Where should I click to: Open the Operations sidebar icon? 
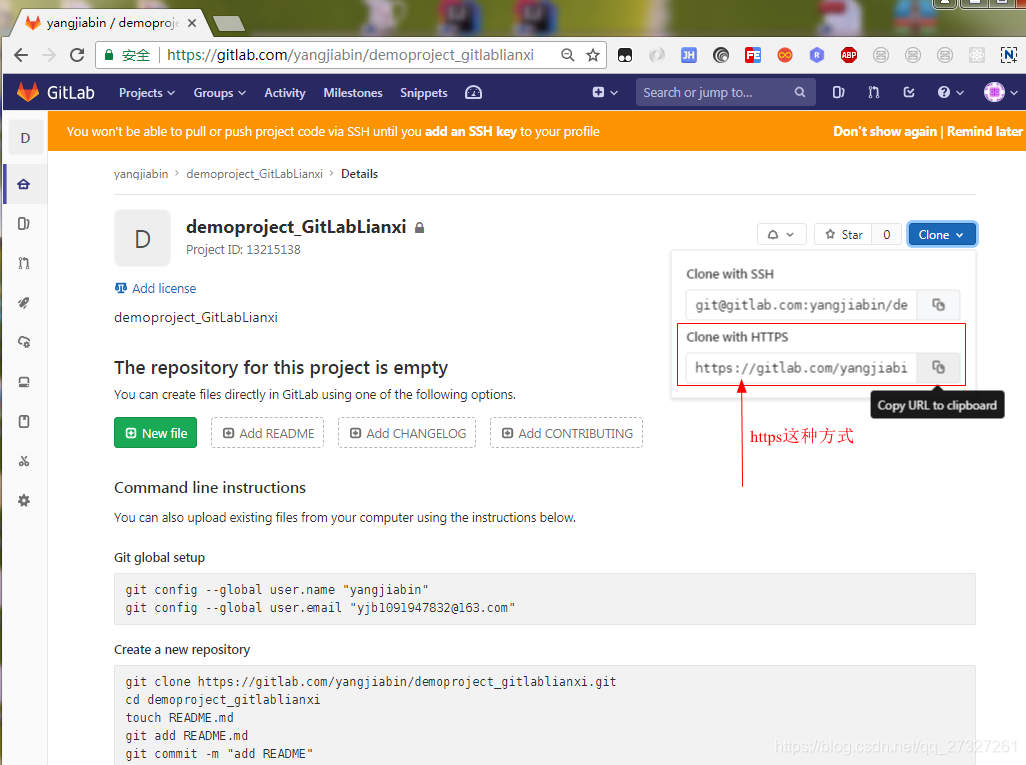click(x=24, y=342)
